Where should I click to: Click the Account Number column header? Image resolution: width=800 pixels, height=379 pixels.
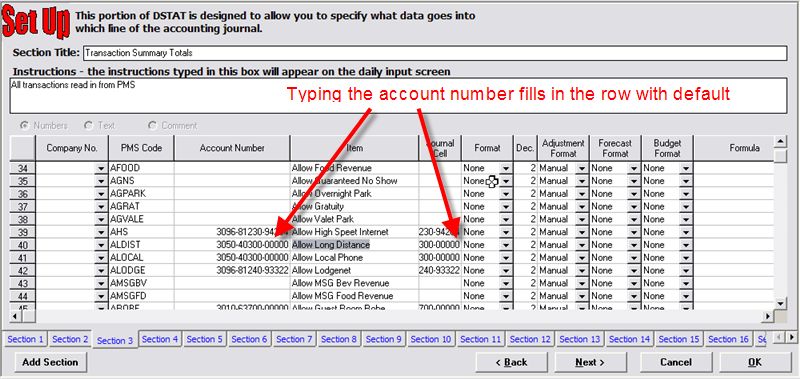click(x=232, y=148)
